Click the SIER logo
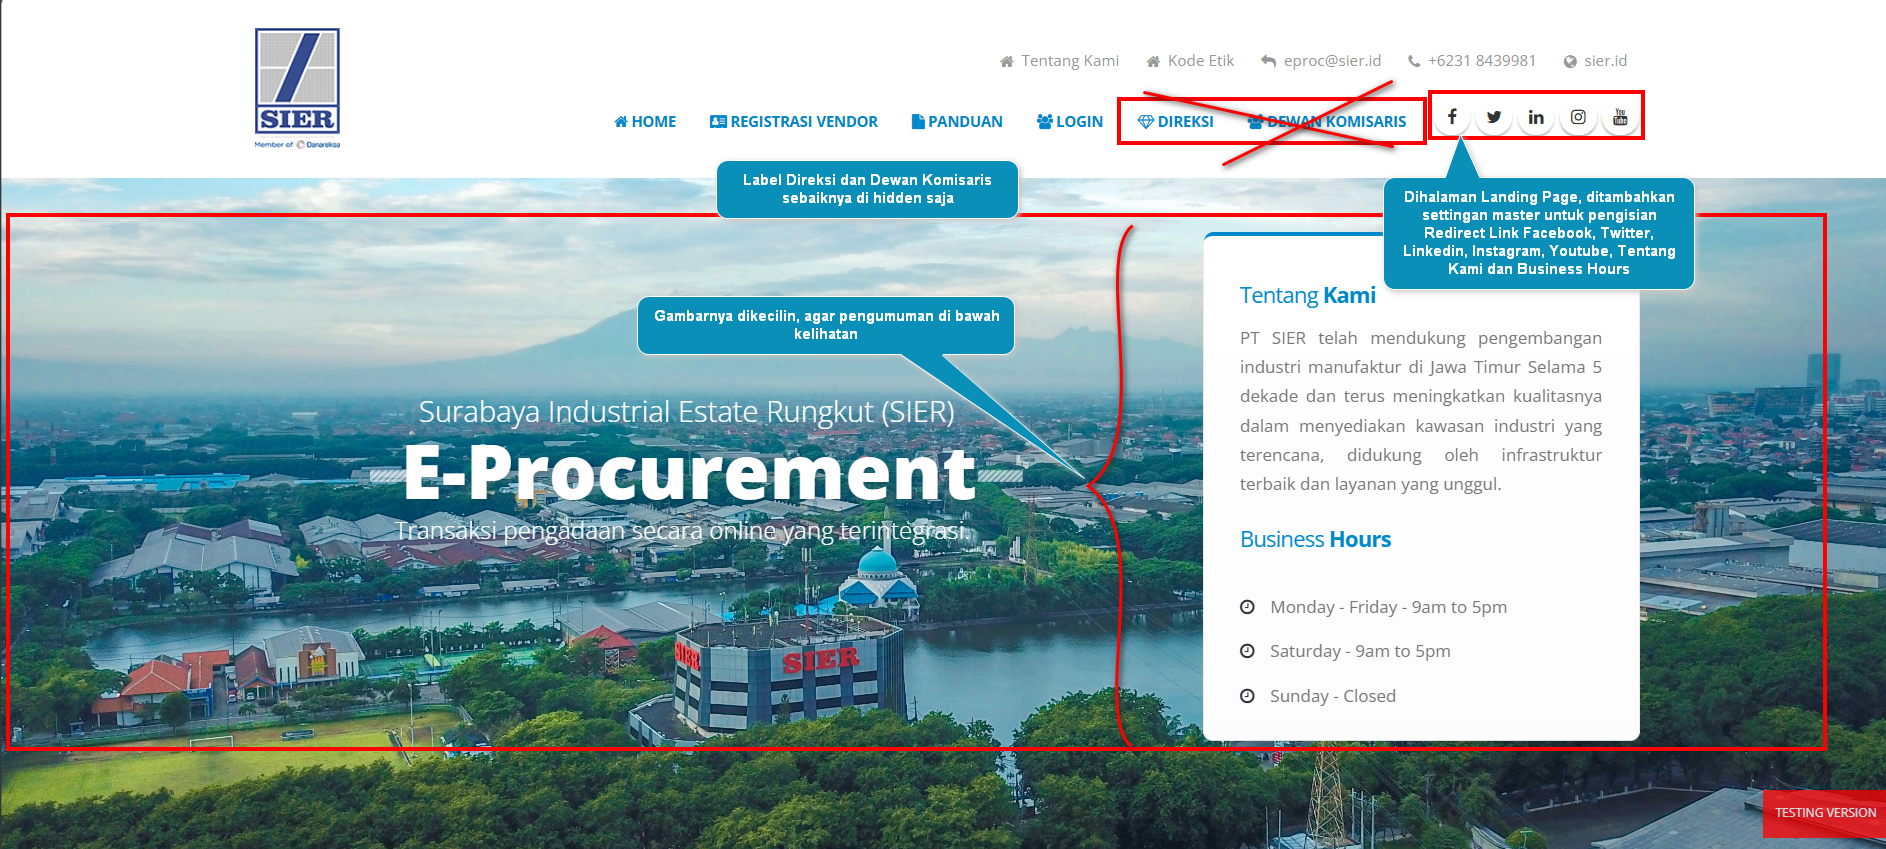This screenshot has width=1886, height=849. click(297, 87)
